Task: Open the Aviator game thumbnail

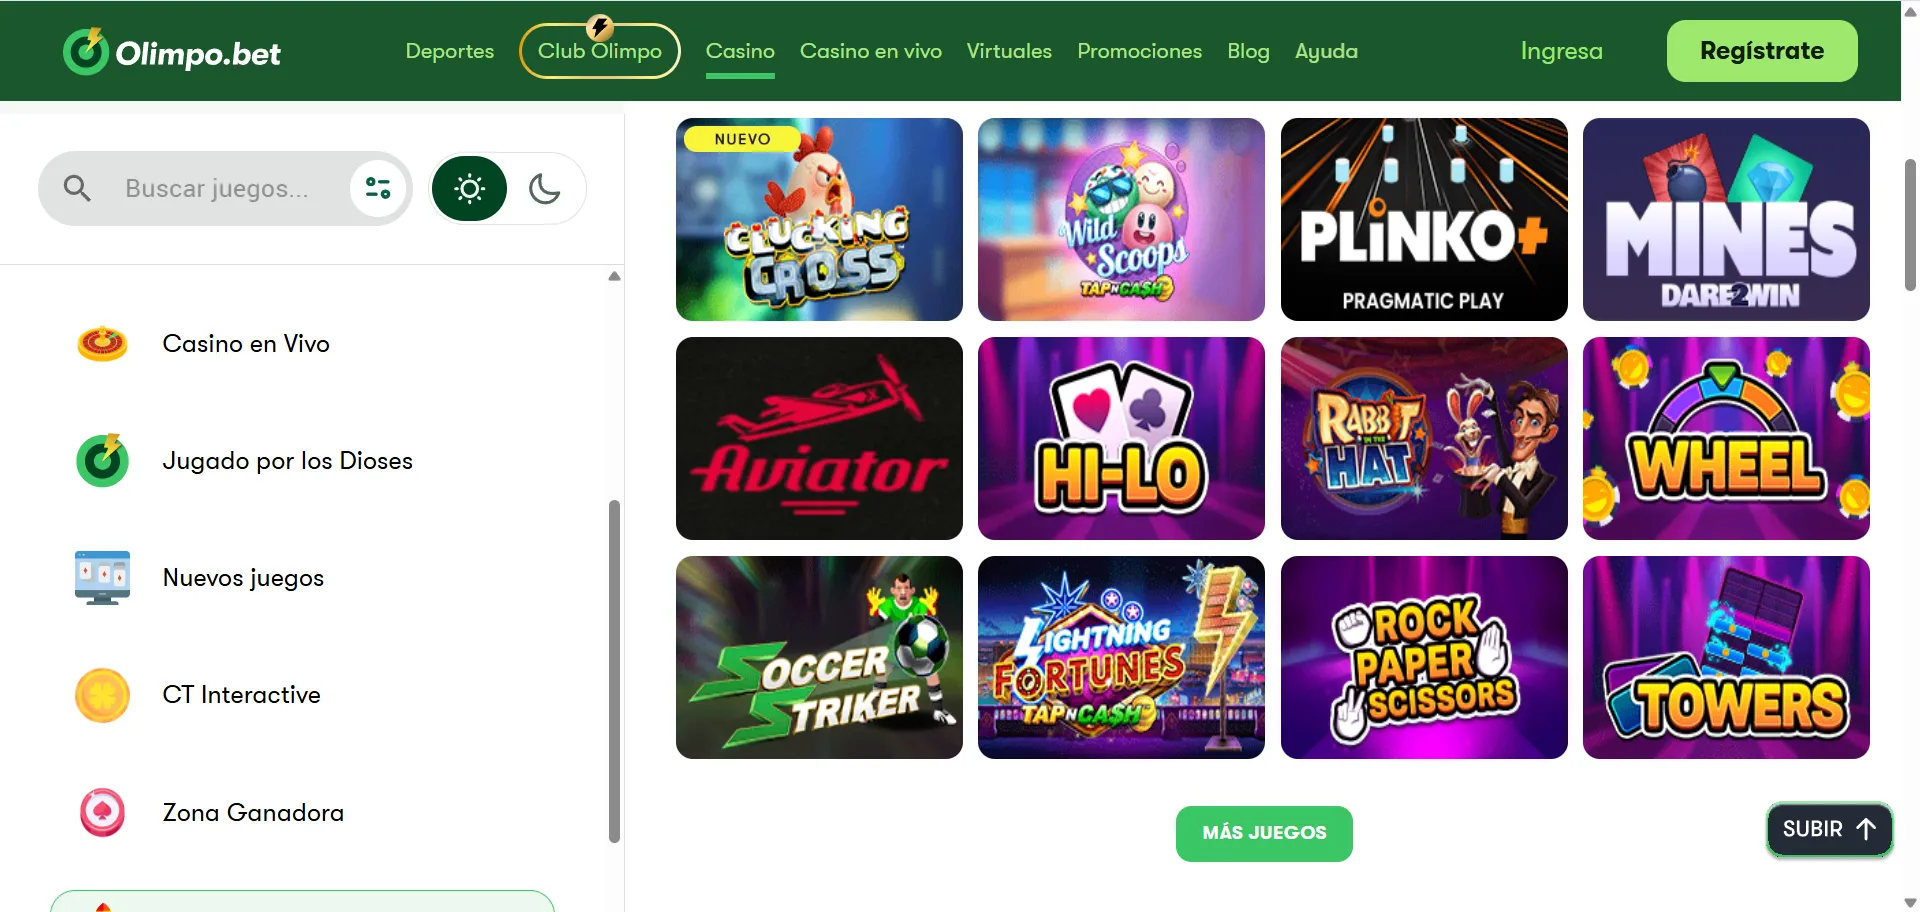Action: point(819,438)
